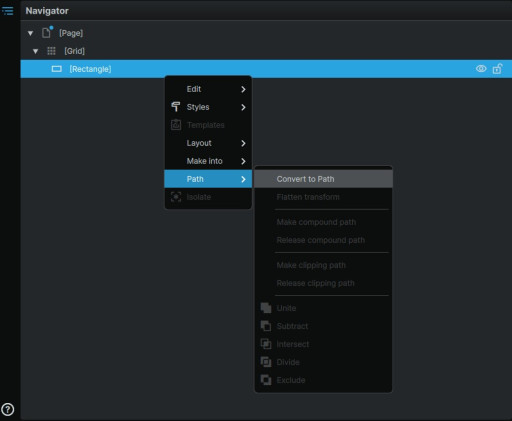Click the Rectangle shape icon
This screenshot has height=421, width=512.
(x=57, y=69)
